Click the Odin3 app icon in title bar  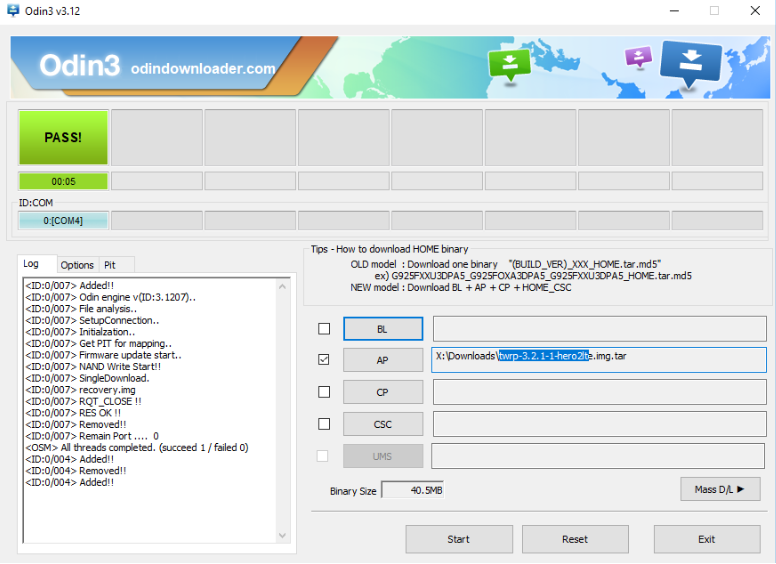(x=13, y=10)
